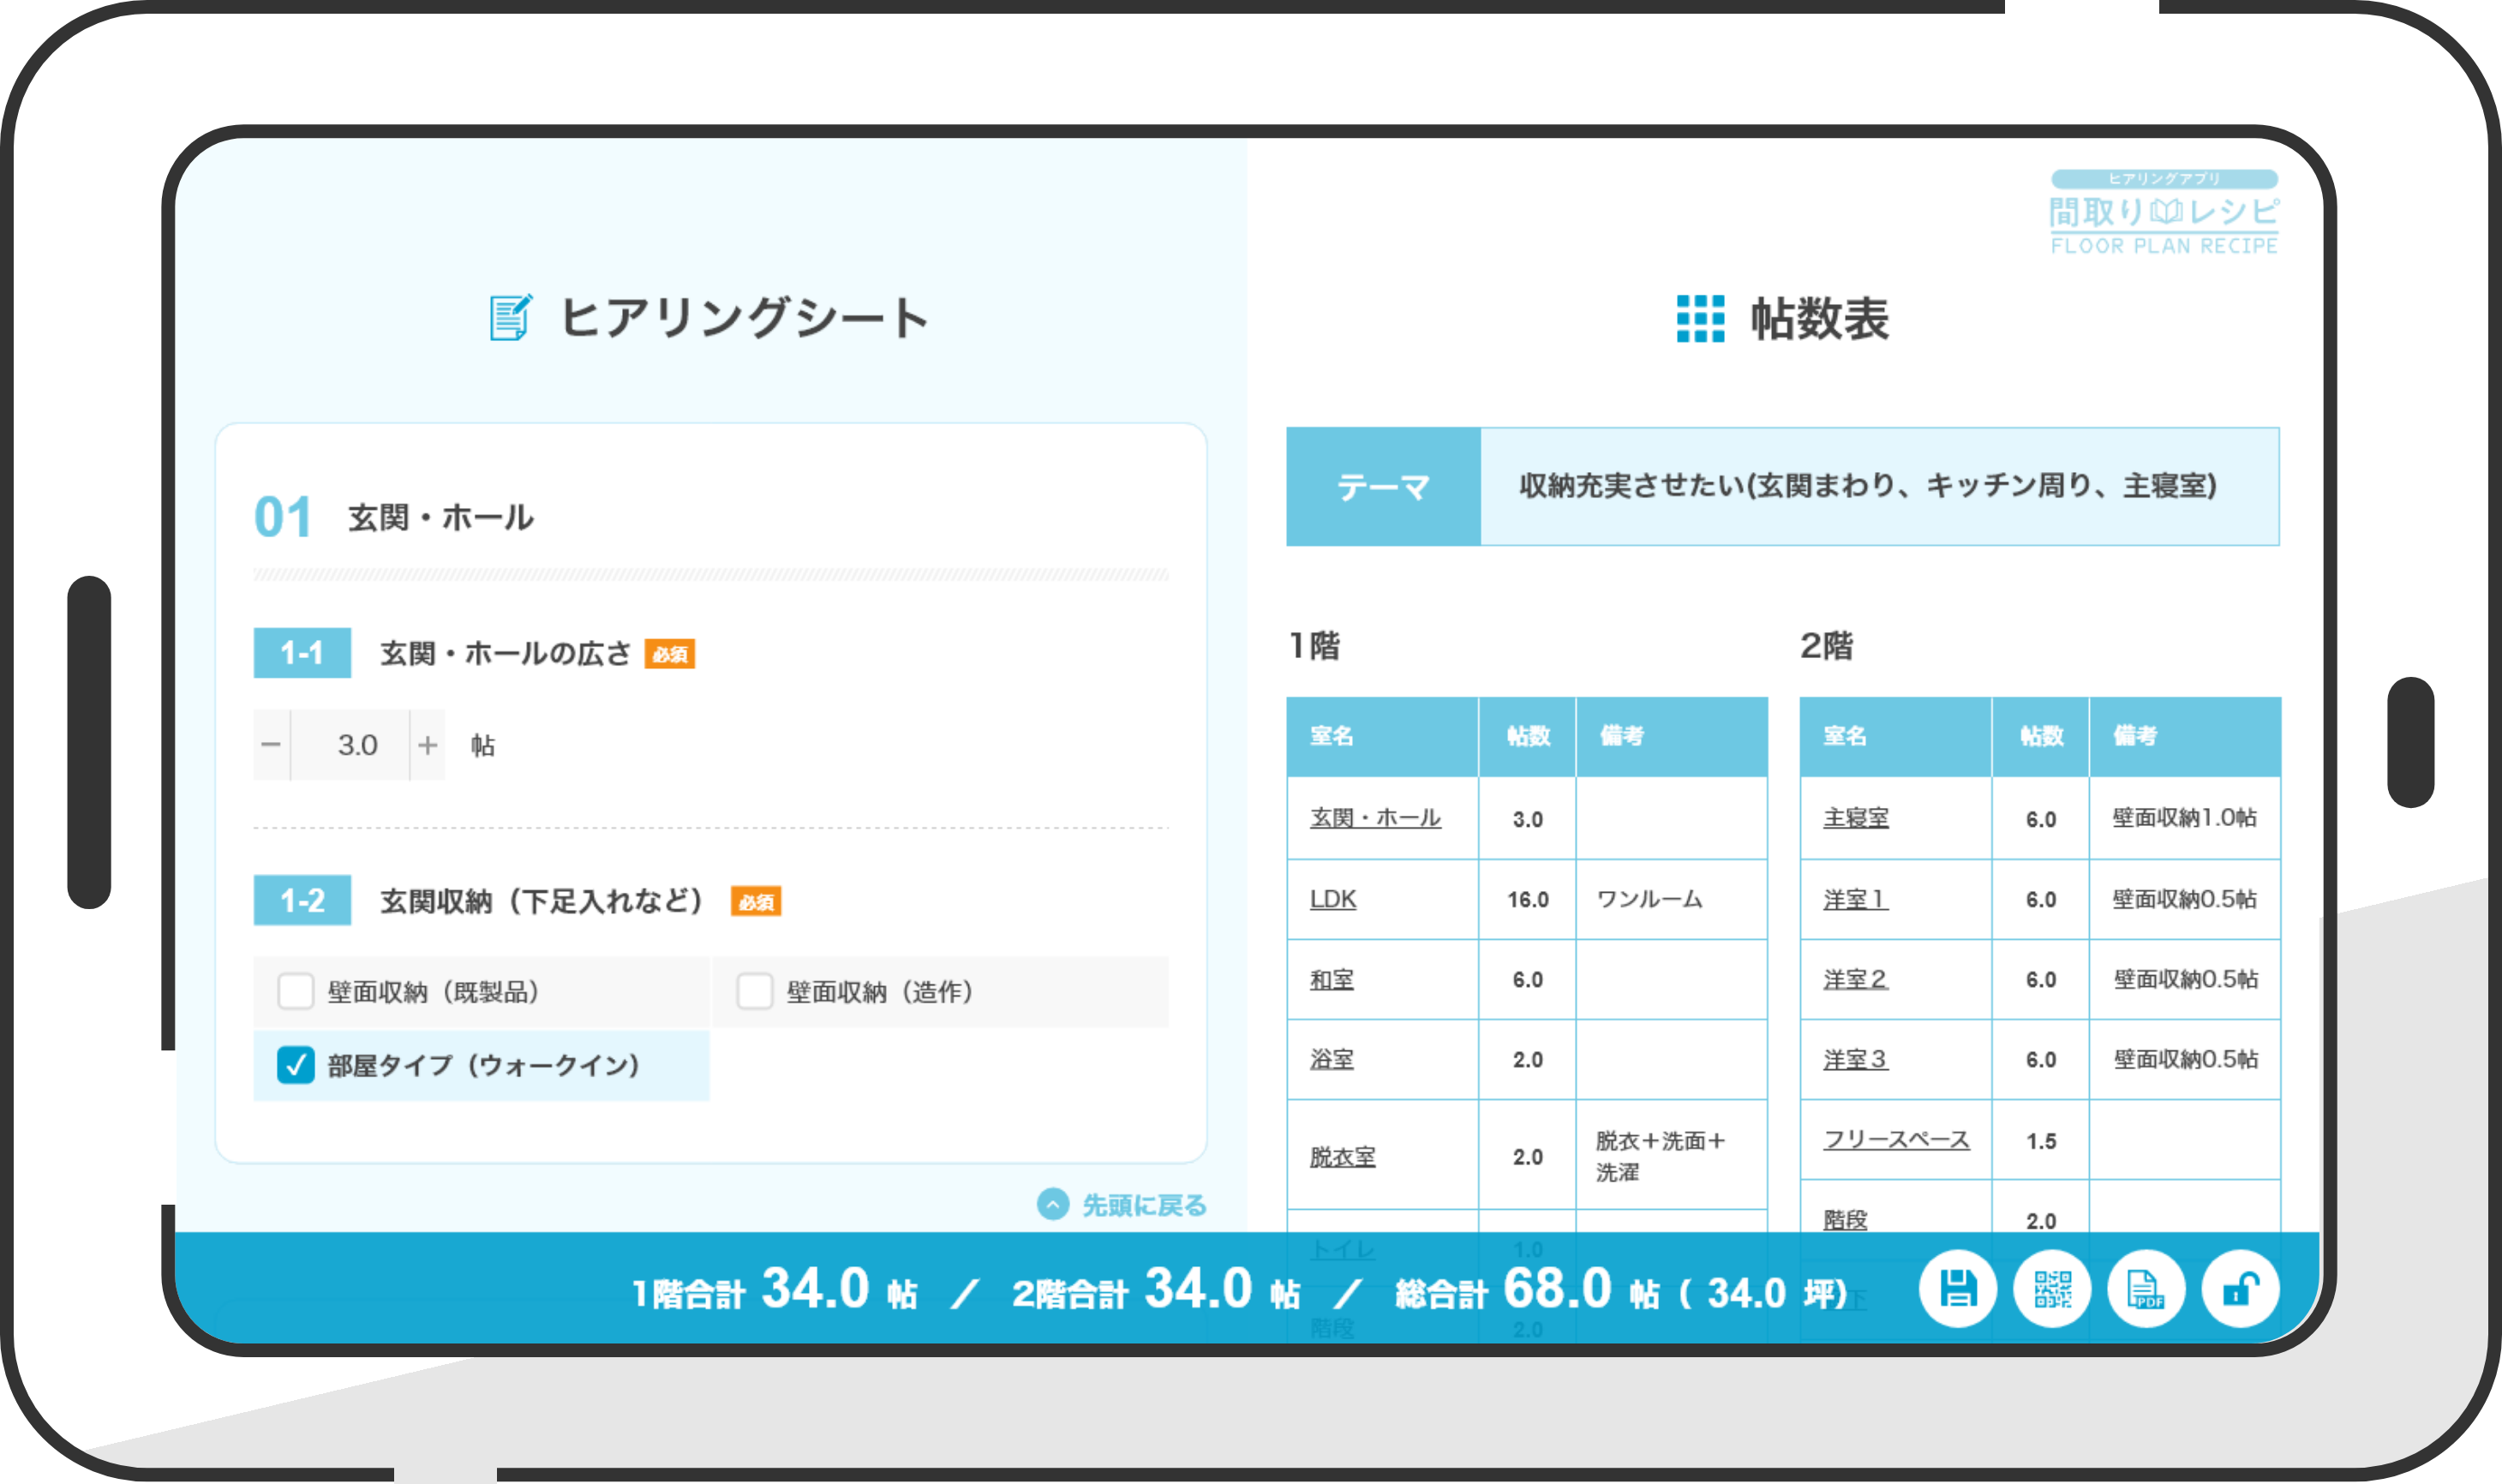Click the 3.0 帖 value field
The height and width of the screenshot is (1484, 2502).
coord(351,745)
